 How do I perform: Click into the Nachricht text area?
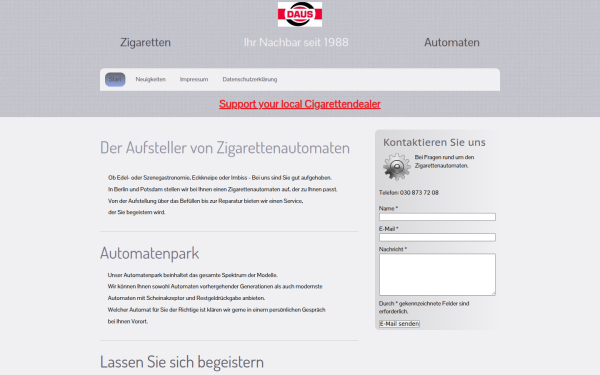click(x=437, y=274)
